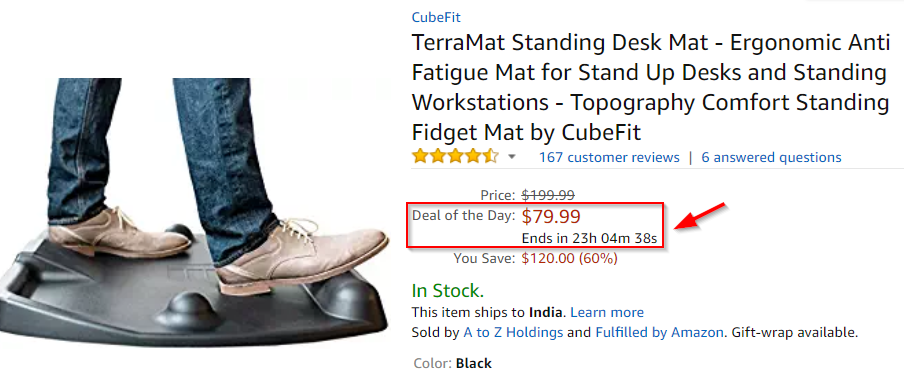Open the 167 customer reviews link
Screen dimensions: 904x385
(x=609, y=157)
